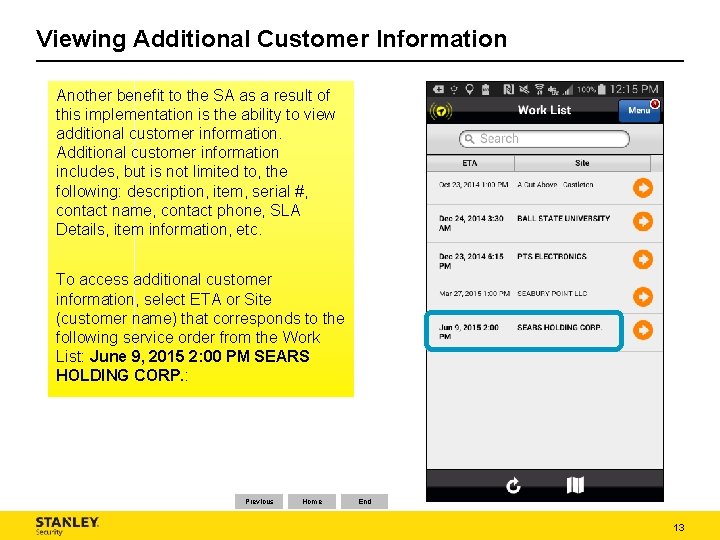Screen dimensions: 720x540
Task: Click the Search field in Work List
Action: coord(544,139)
